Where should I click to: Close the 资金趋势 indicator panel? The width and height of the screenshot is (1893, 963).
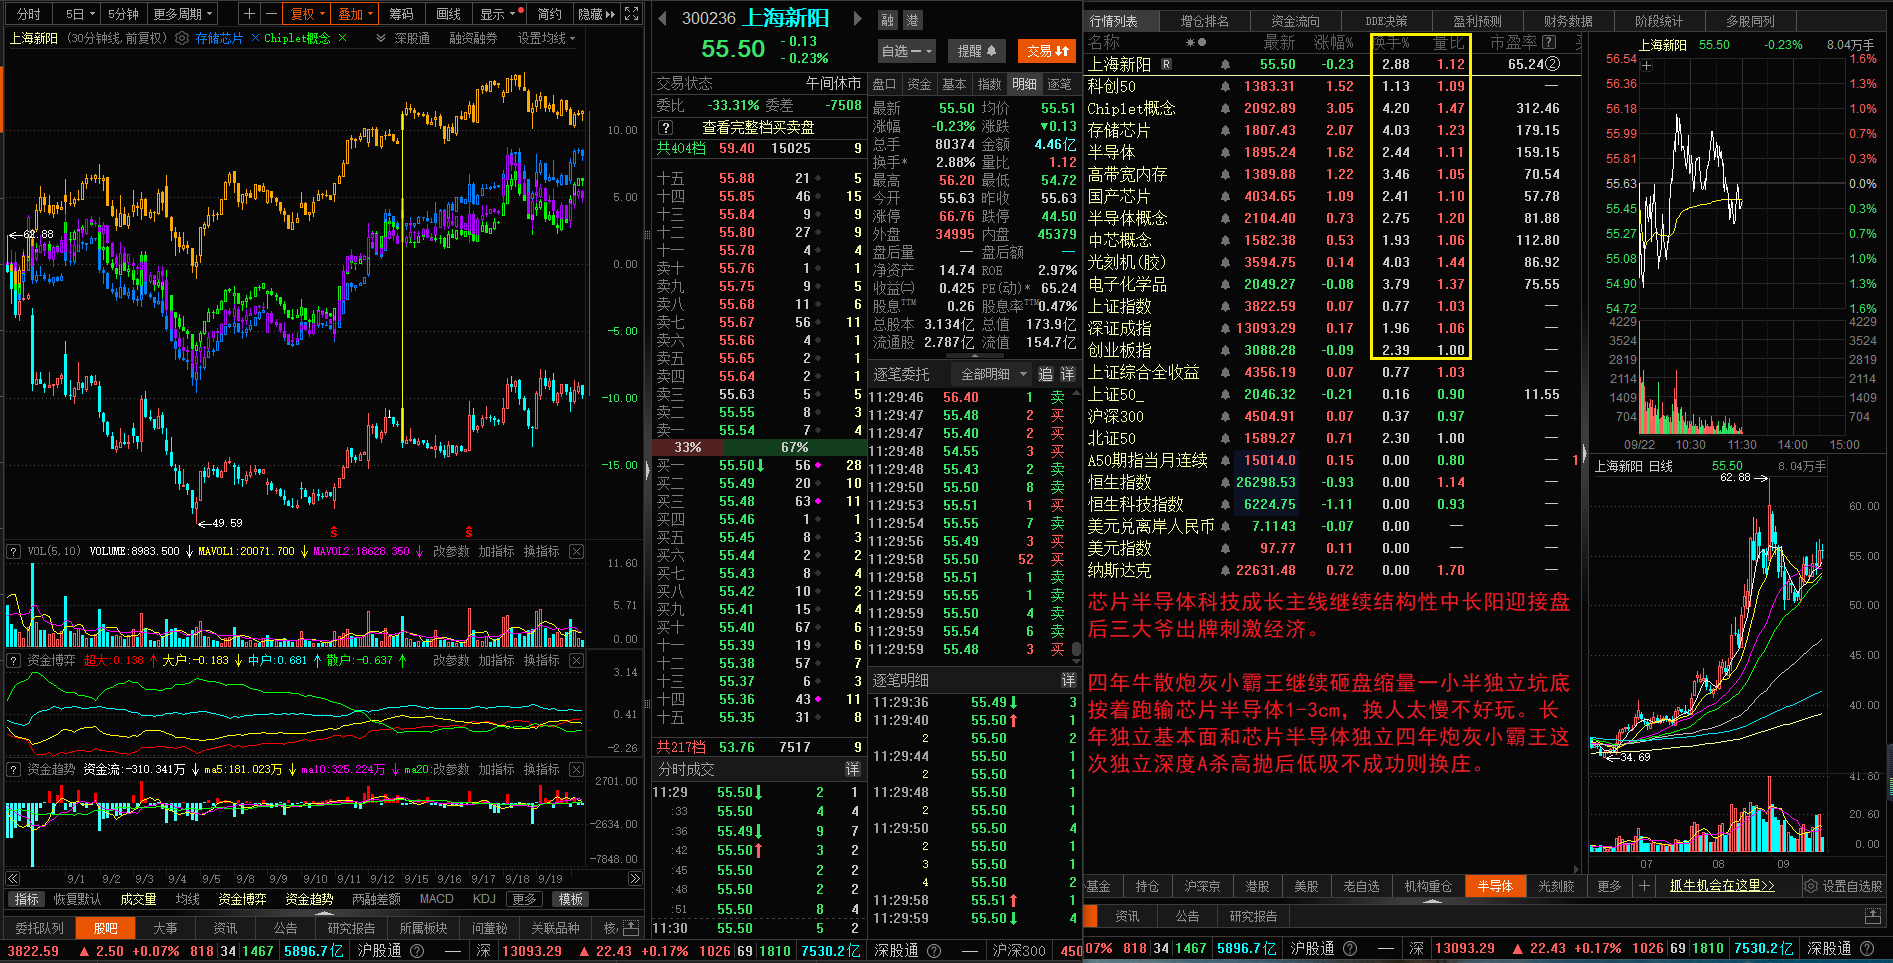coord(576,769)
